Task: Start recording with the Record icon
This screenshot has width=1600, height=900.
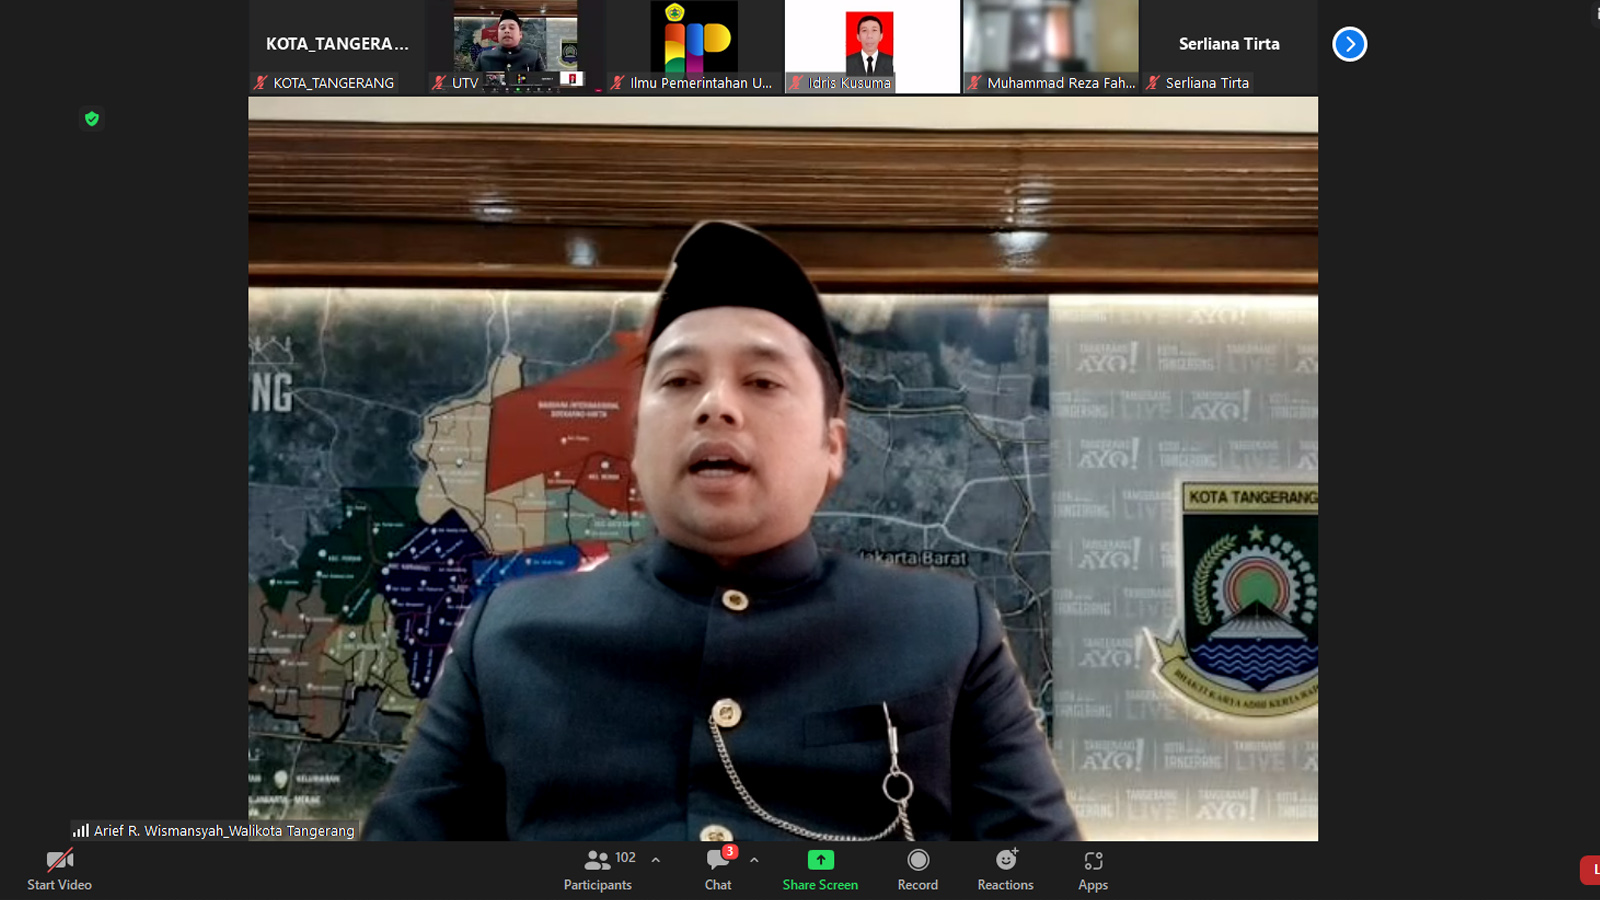Action: click(x=917, y=860)
